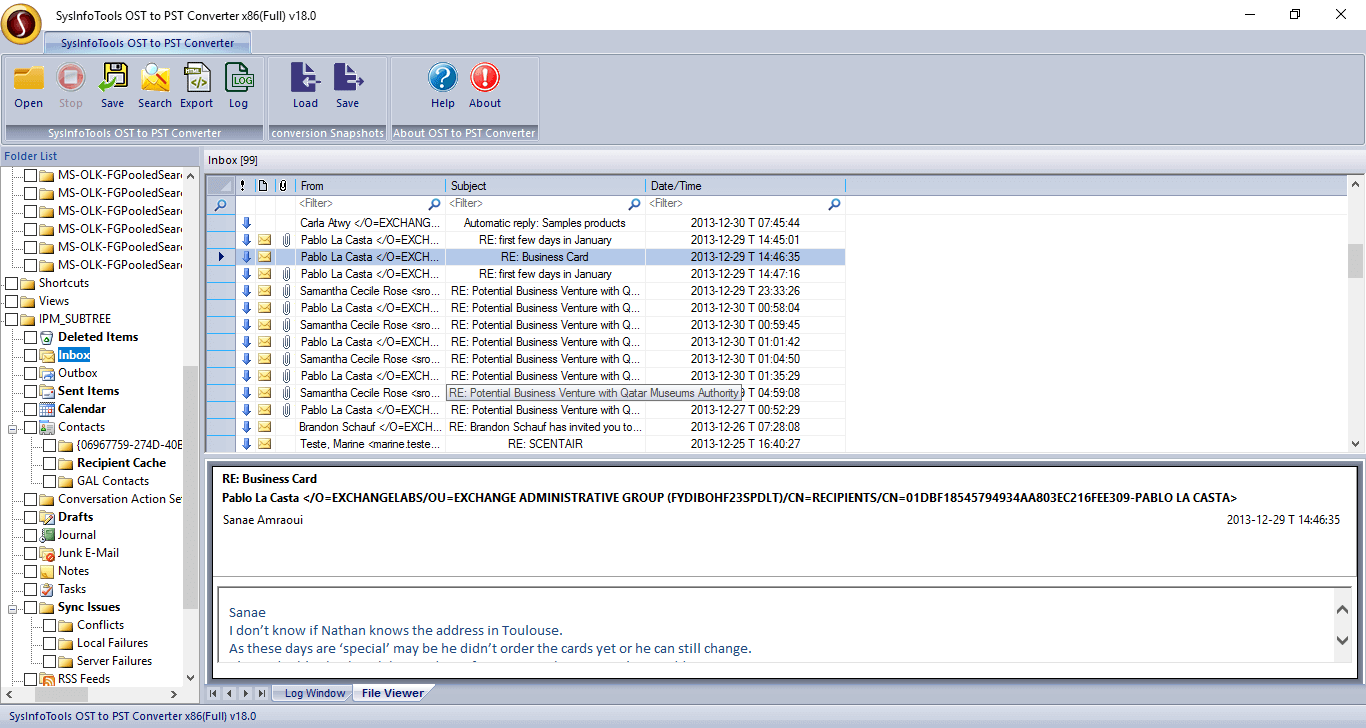
Task: Click the down arrow of the message list scrollbar
Action: (x=1355, y=443)
